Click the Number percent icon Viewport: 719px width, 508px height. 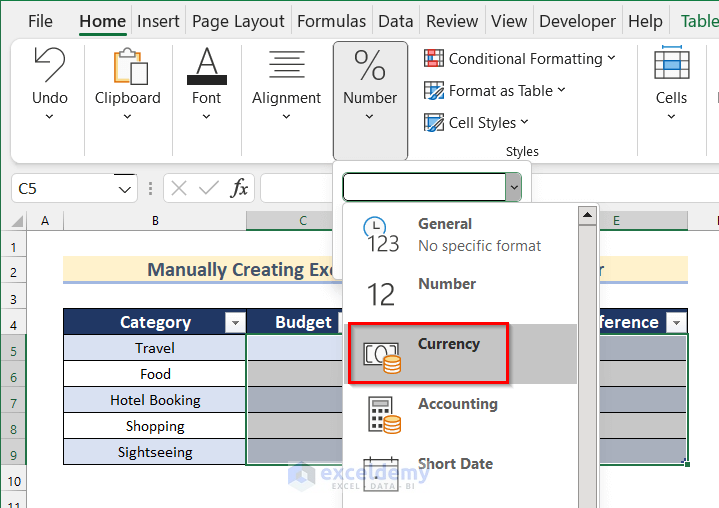point(370,66)
